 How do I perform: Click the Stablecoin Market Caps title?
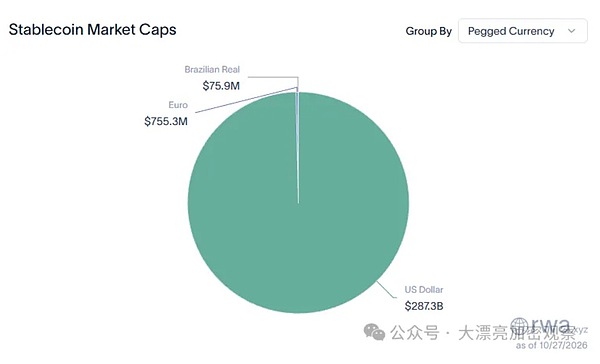pos(93,30)
